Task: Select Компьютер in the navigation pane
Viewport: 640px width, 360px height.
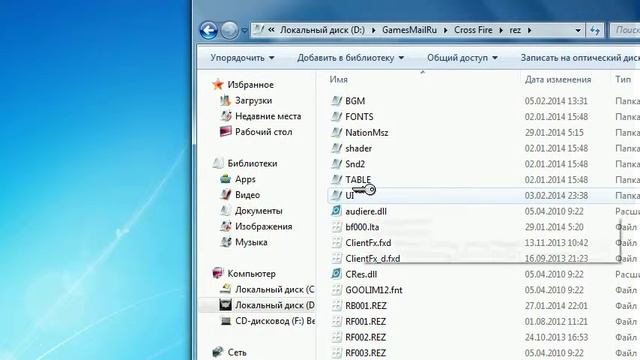Action: point(251,274)
